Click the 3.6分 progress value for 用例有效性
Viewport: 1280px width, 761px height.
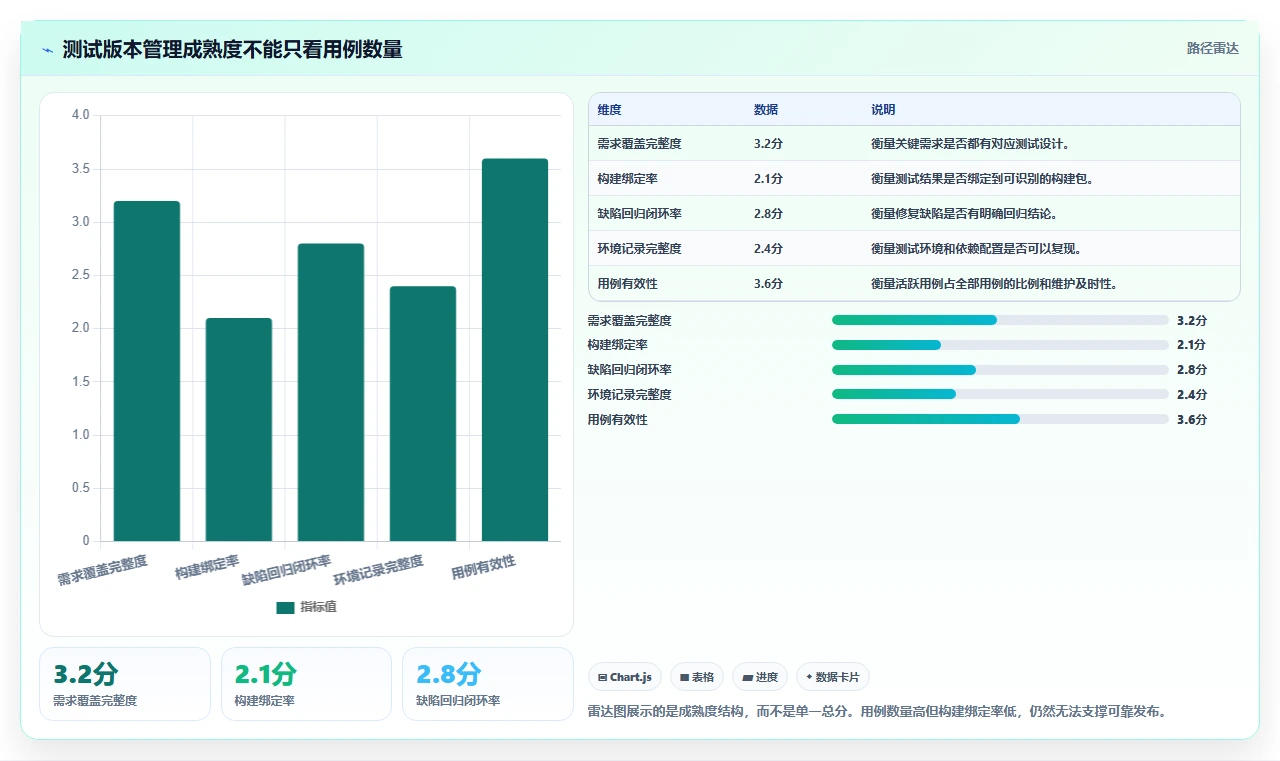point(1192,420)
